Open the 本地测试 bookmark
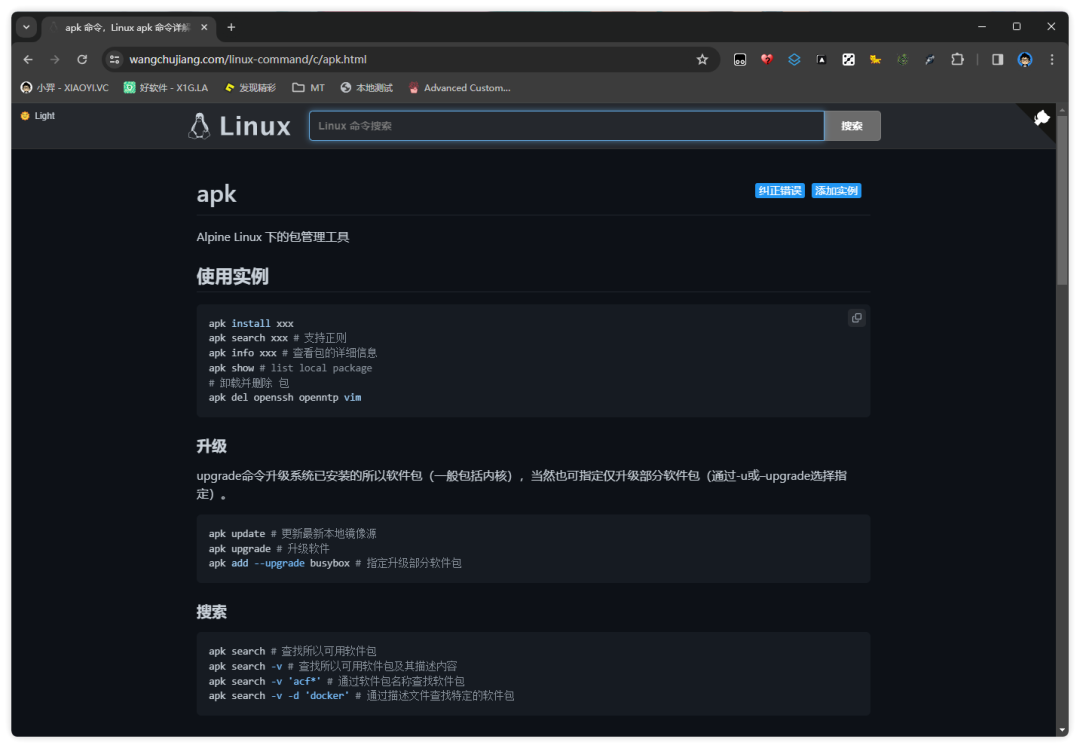The height and width of the screenshot is (748, 1080). (366, 88)
